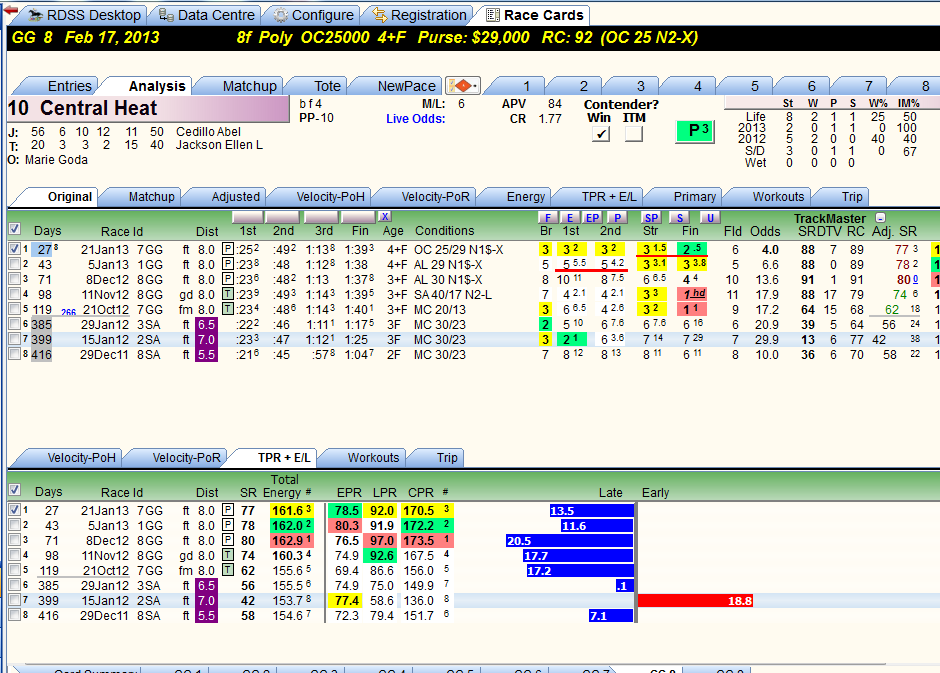Click the X button above the Age column
The image size is (940, 673).
click(x=385, y=217)
